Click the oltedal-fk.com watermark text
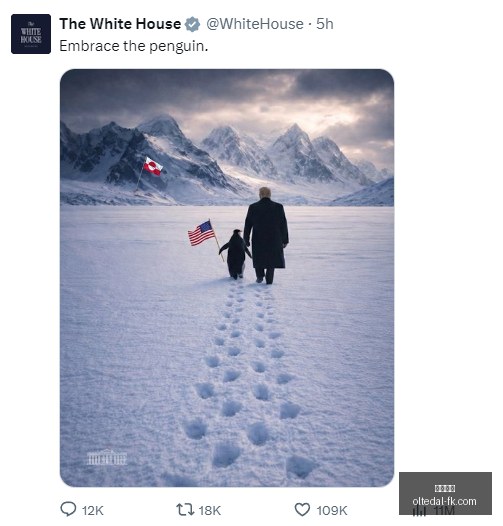The width and height of the screenshot is (503, 526). tap(444, 501)
